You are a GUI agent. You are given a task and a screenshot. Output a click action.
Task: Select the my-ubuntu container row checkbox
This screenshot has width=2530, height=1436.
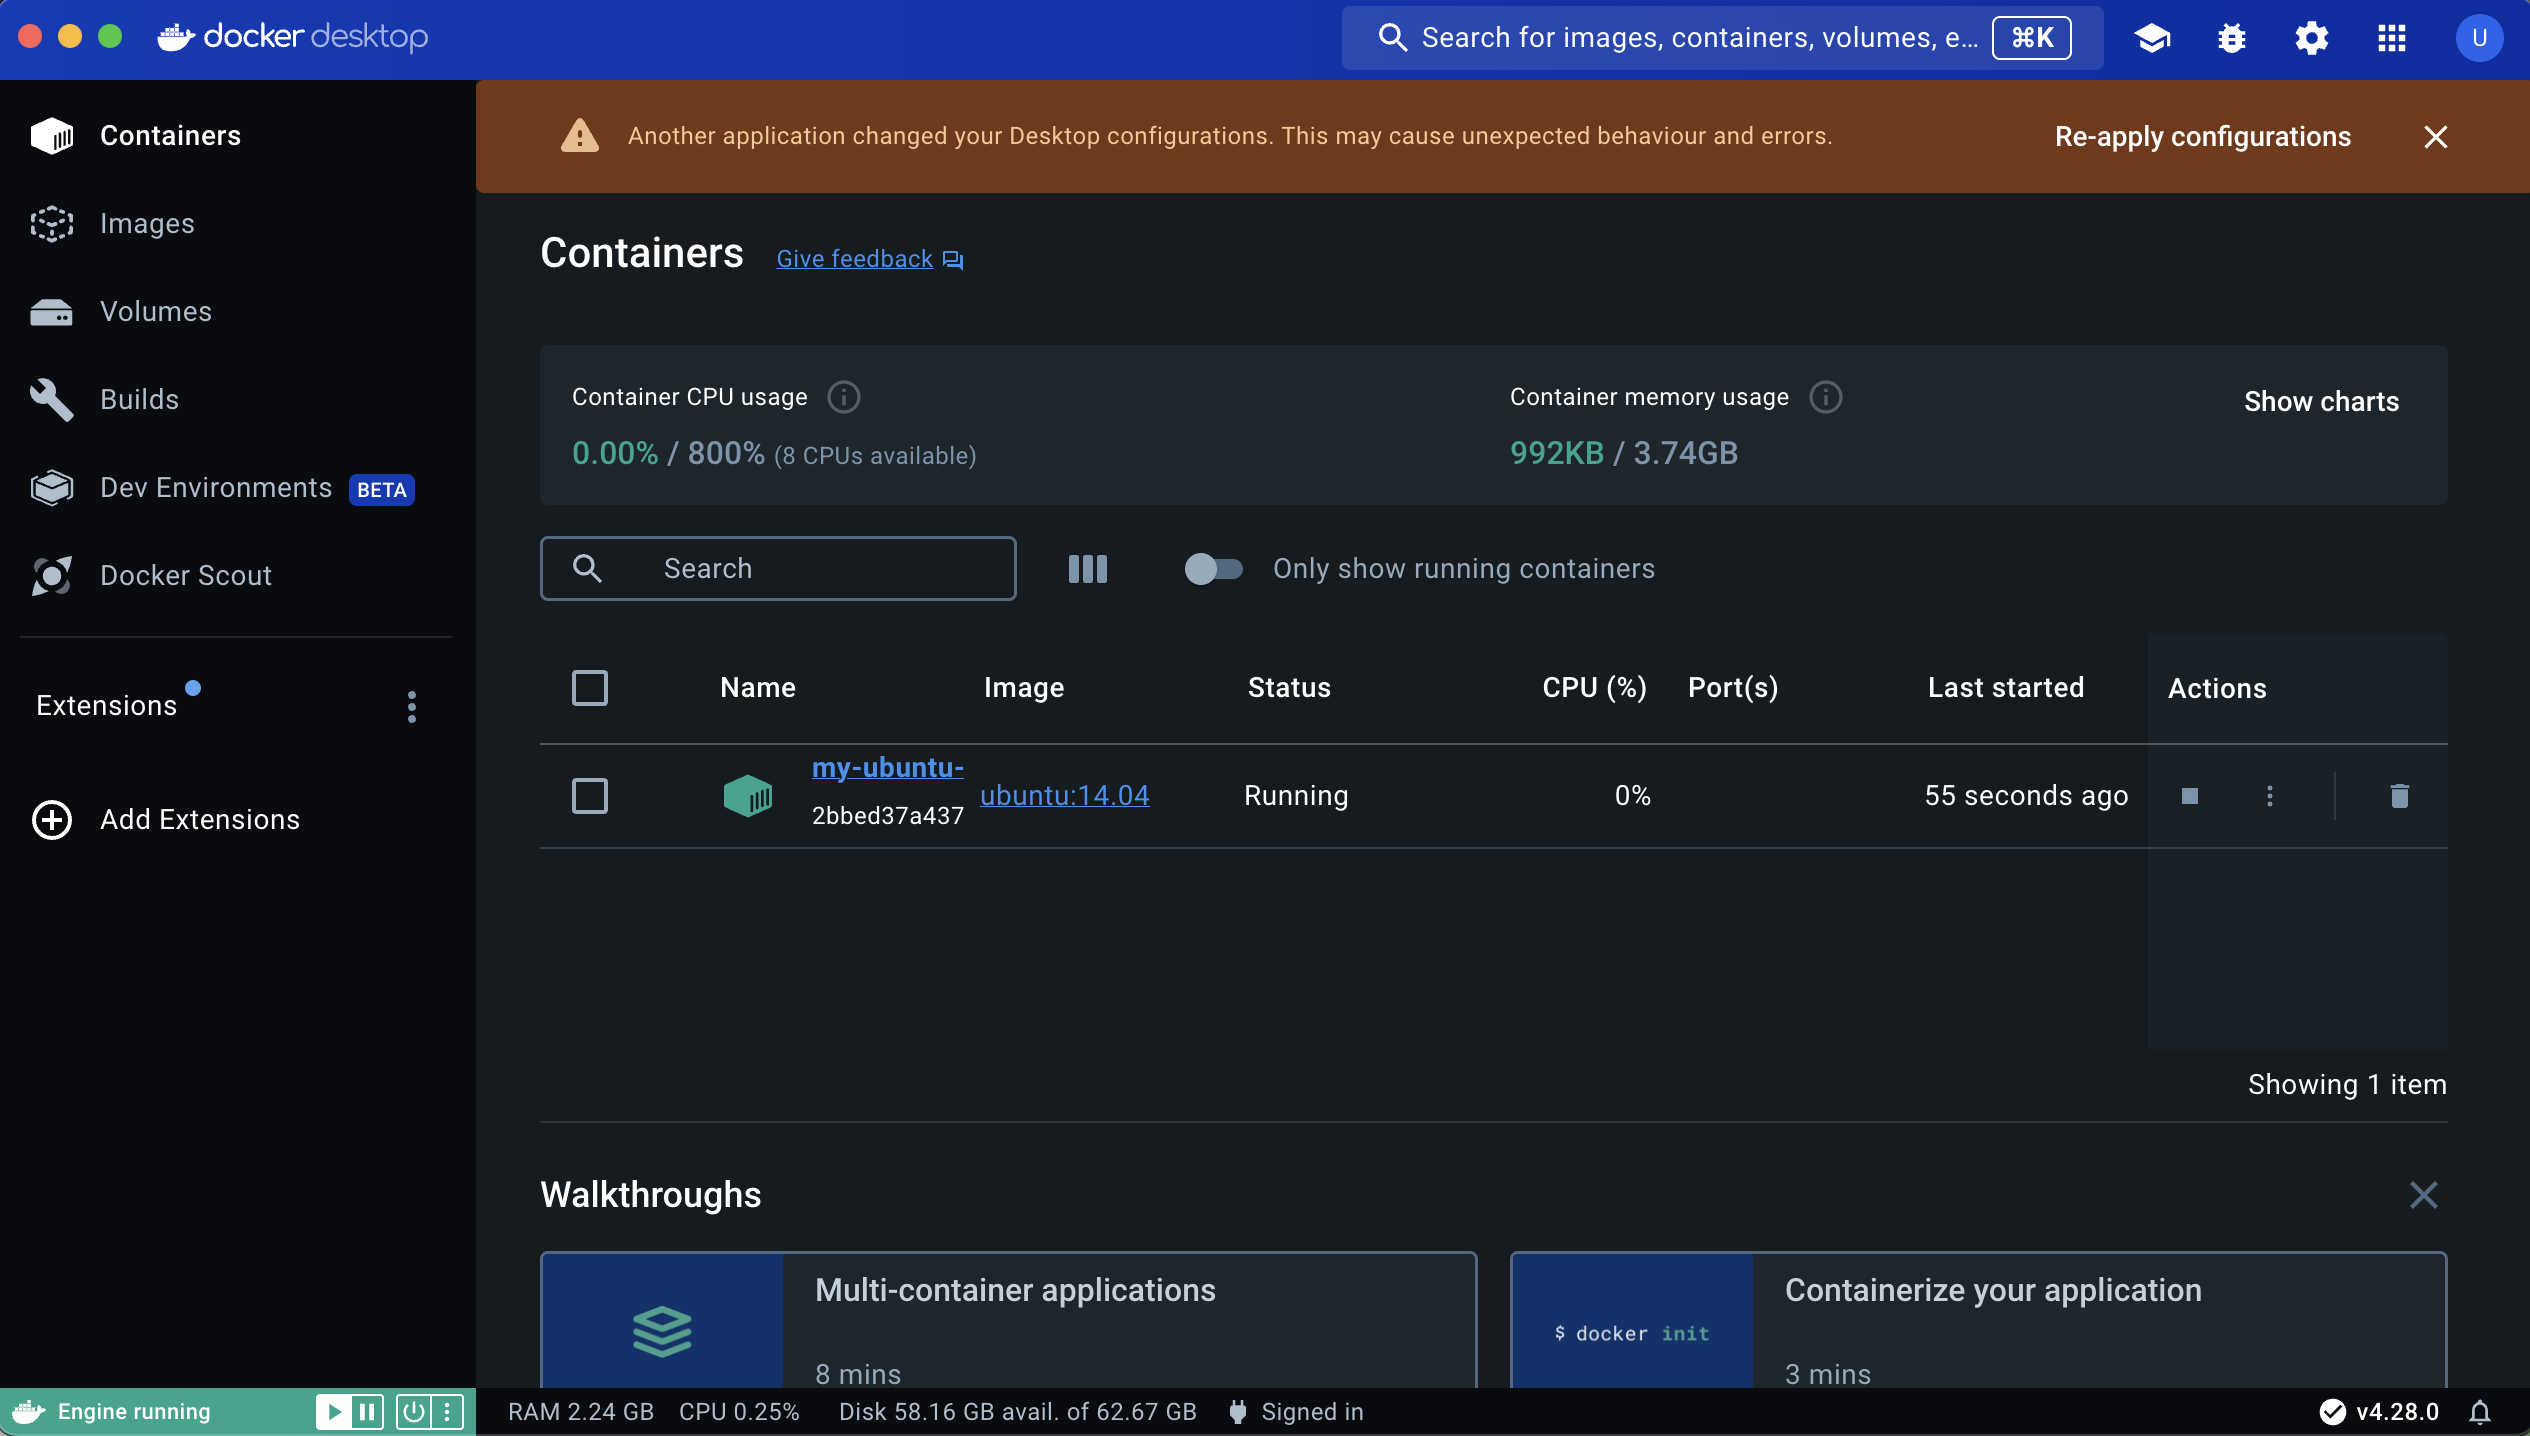589,796
